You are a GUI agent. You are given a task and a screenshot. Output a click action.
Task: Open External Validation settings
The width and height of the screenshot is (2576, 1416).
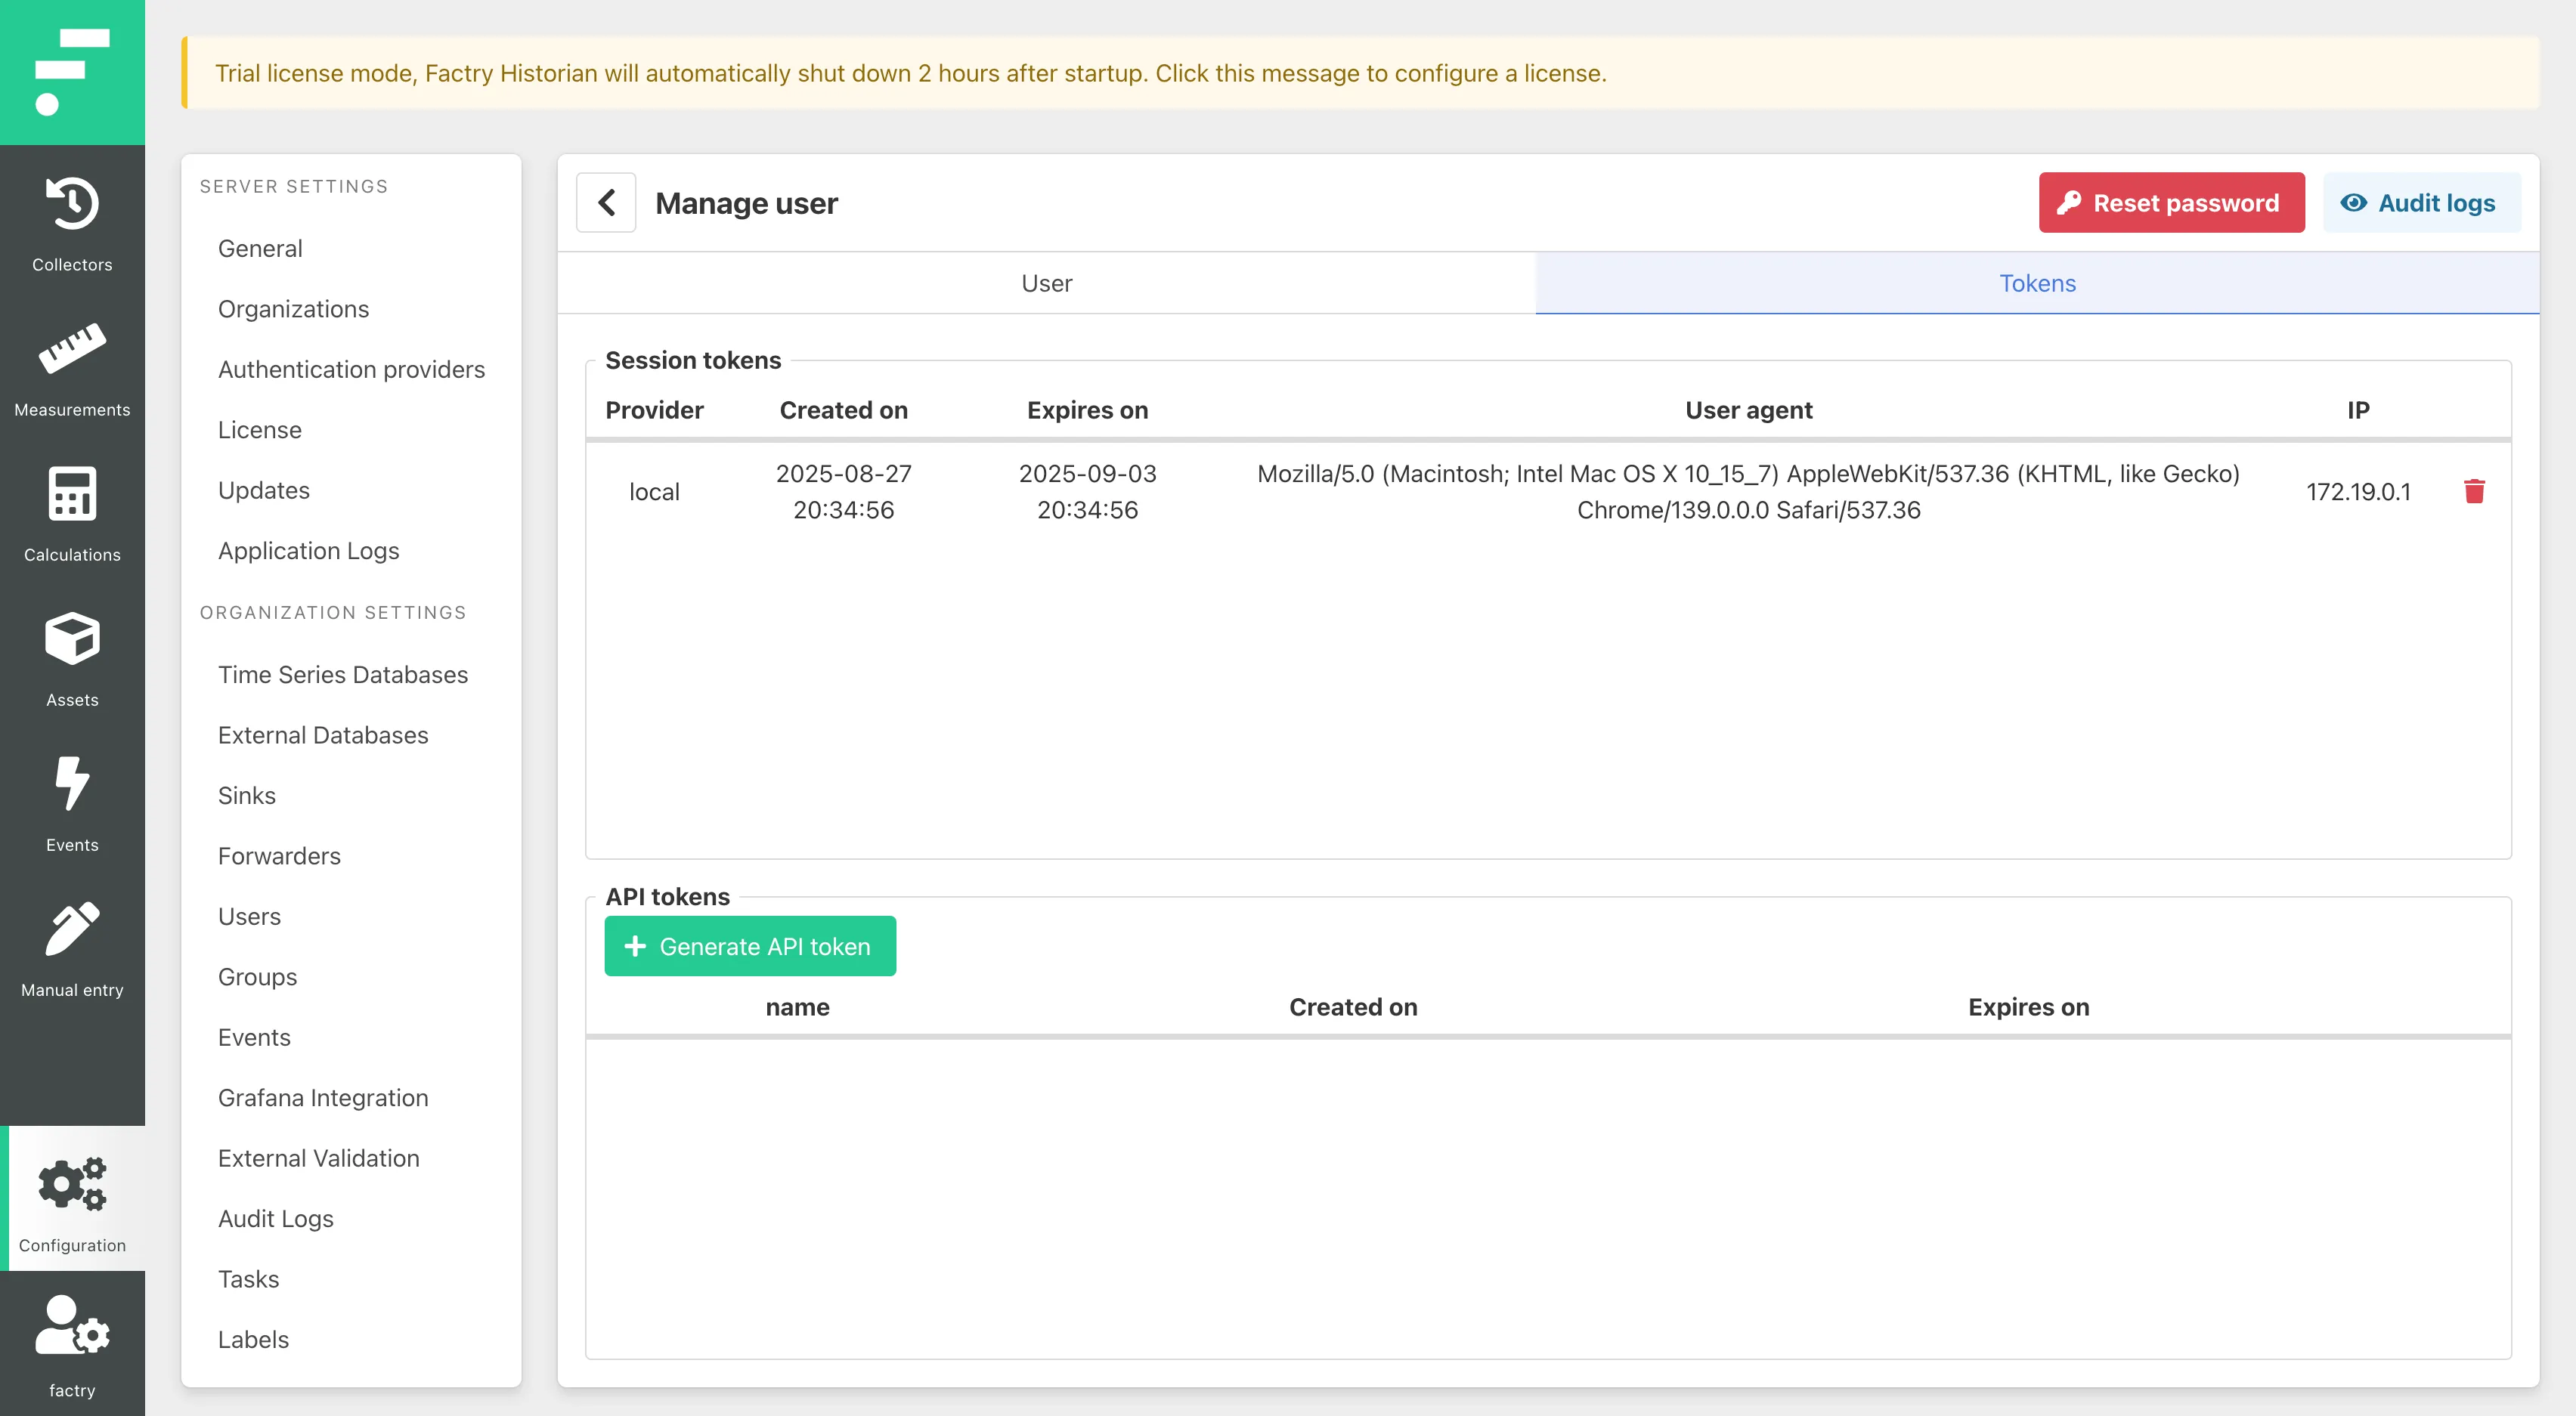pyautogui.click(x=318, y=1158)
